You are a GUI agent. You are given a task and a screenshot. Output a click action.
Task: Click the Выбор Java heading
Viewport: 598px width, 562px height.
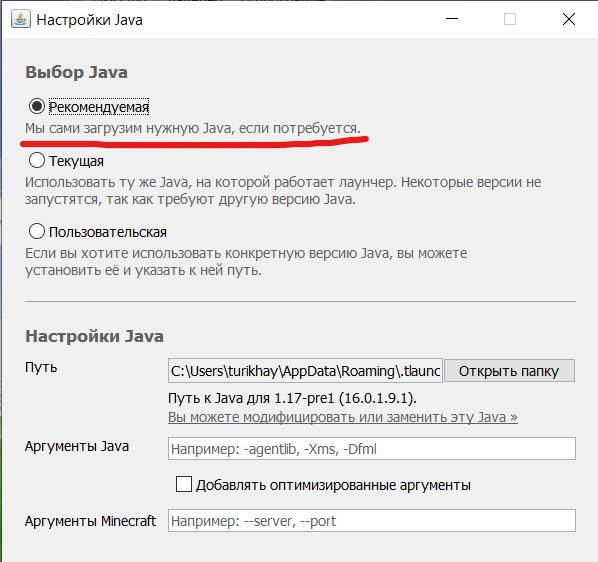[76, 72]
